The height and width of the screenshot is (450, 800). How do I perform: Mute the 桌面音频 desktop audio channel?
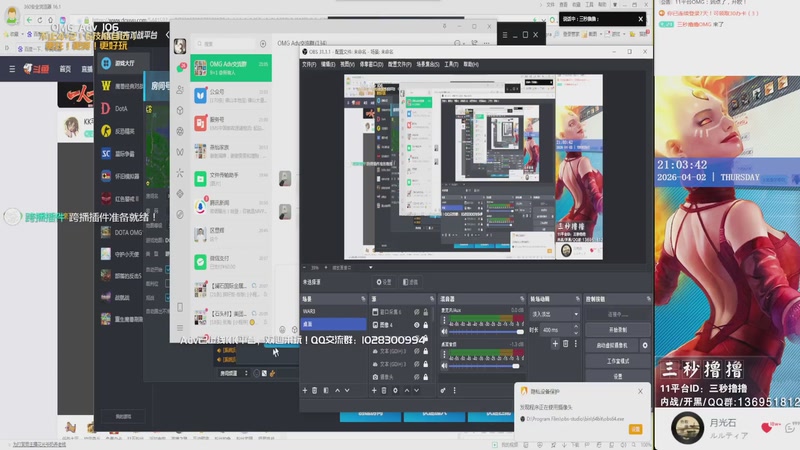444,365
